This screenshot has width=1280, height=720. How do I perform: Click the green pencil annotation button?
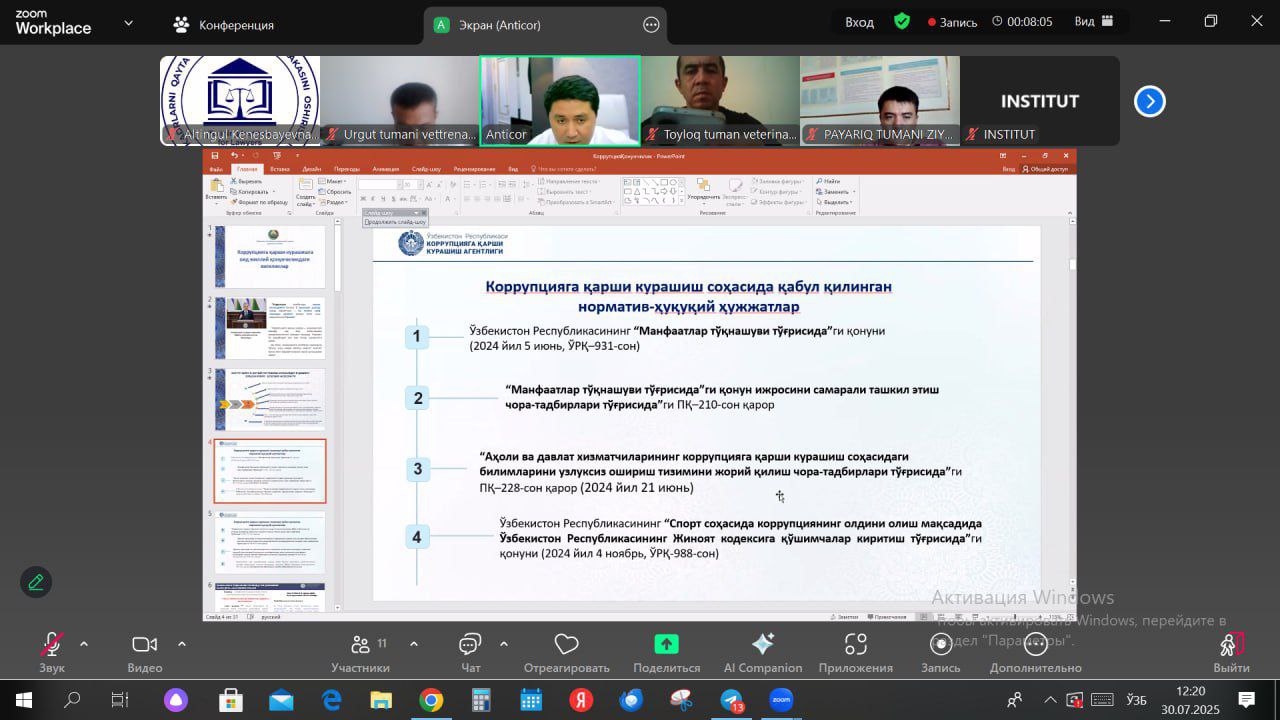36,581
